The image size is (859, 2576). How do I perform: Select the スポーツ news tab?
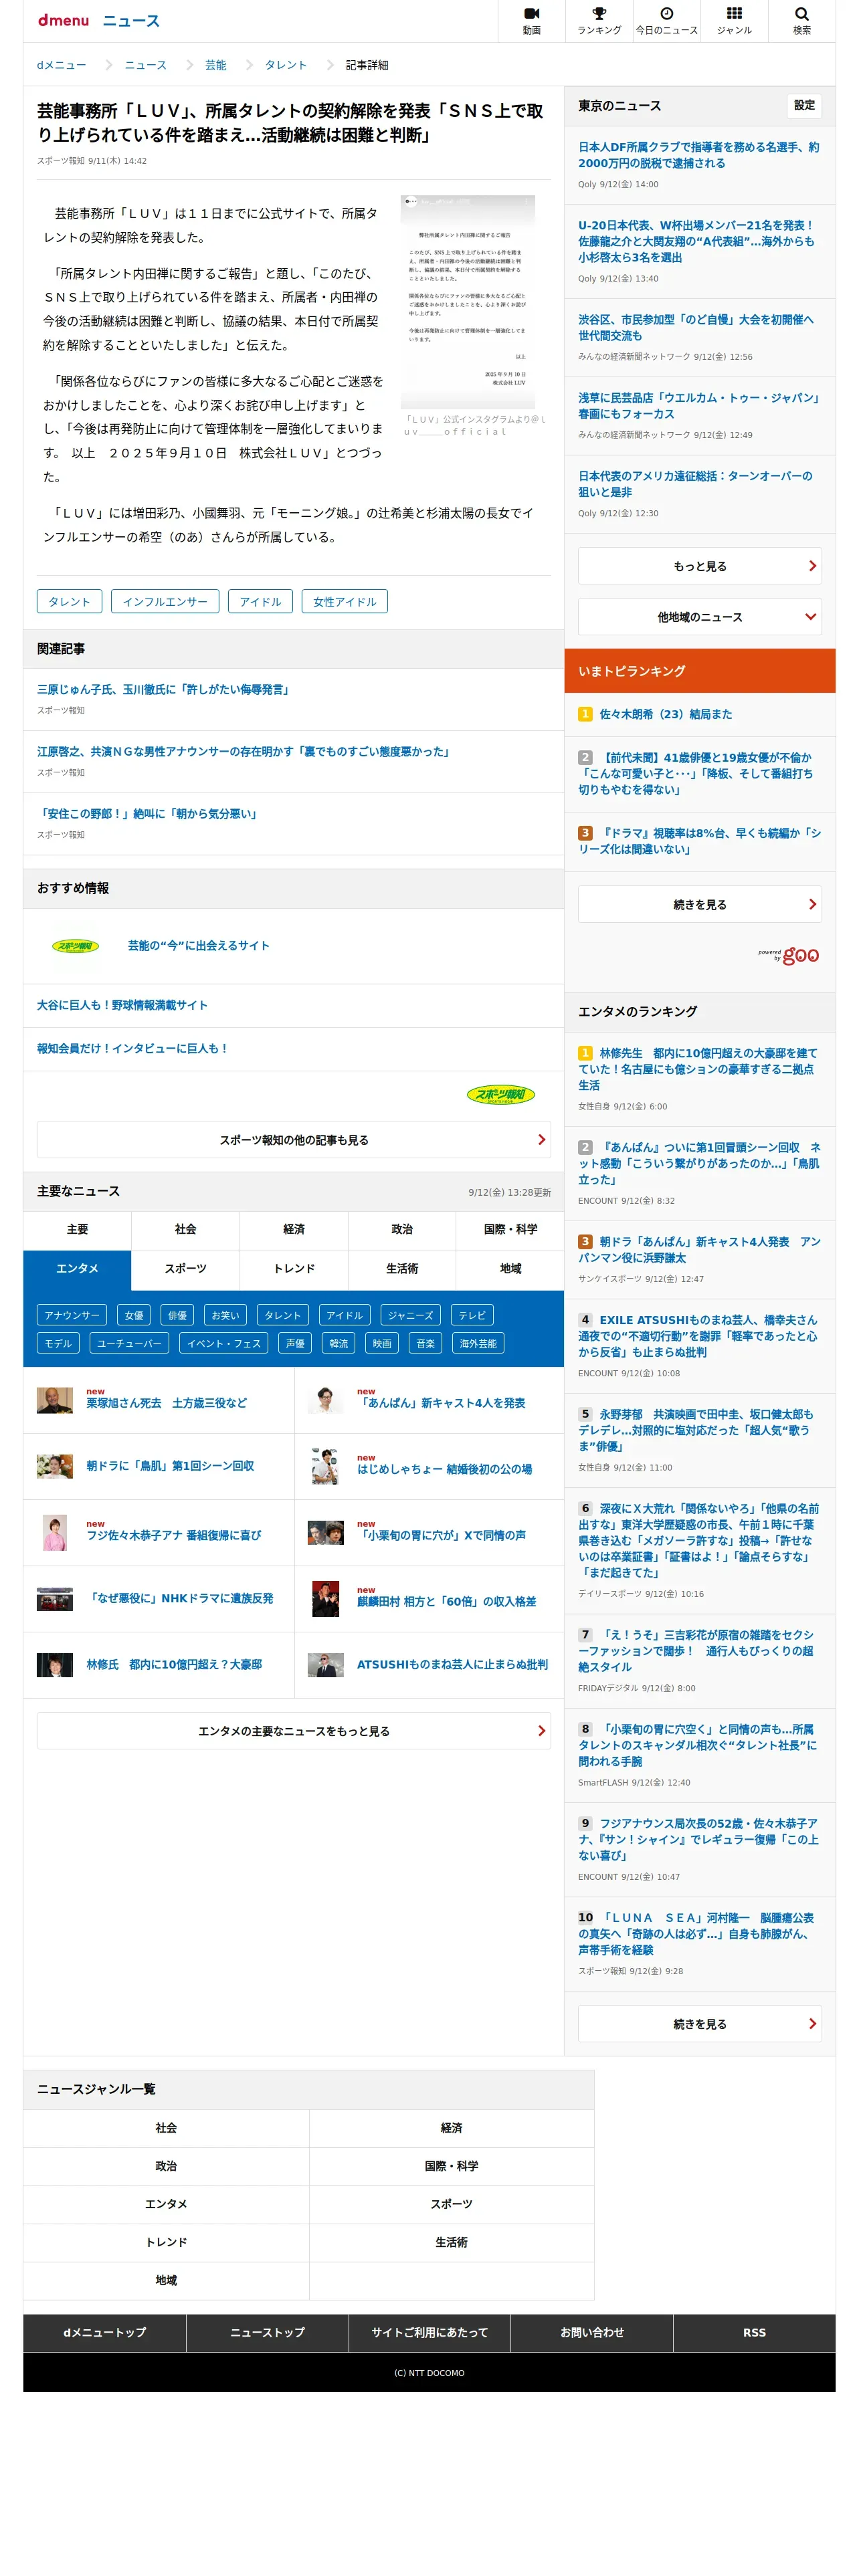pos(185,1269)
